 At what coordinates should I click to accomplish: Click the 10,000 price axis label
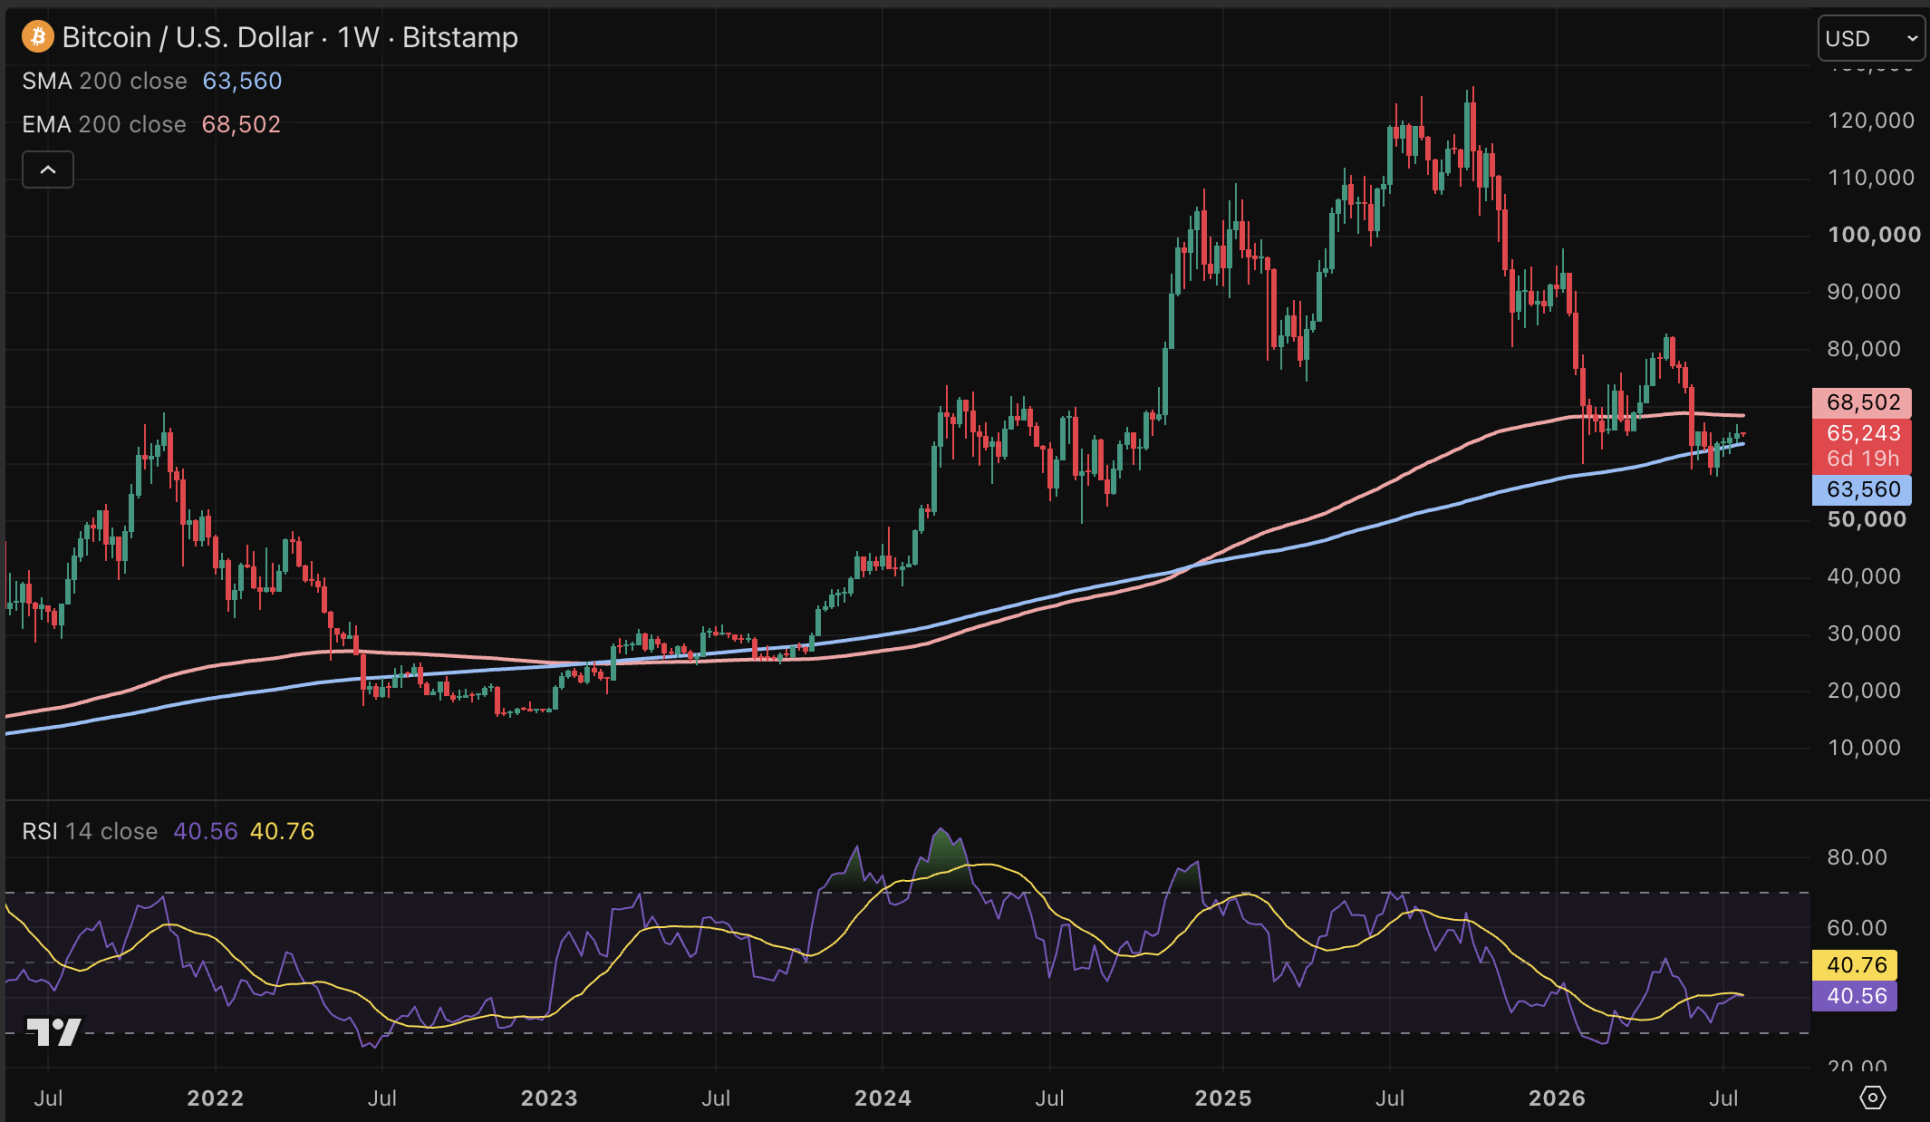[x=1865, y=747]
